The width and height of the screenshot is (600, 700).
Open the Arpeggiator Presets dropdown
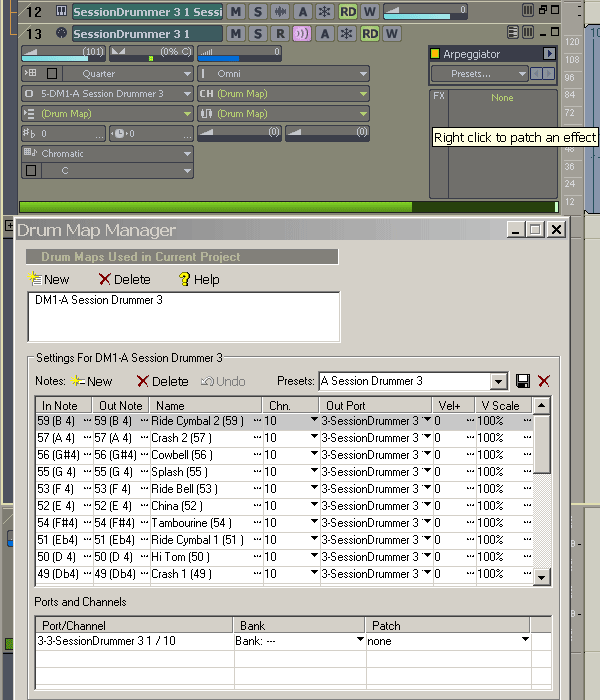coord(479,74)
